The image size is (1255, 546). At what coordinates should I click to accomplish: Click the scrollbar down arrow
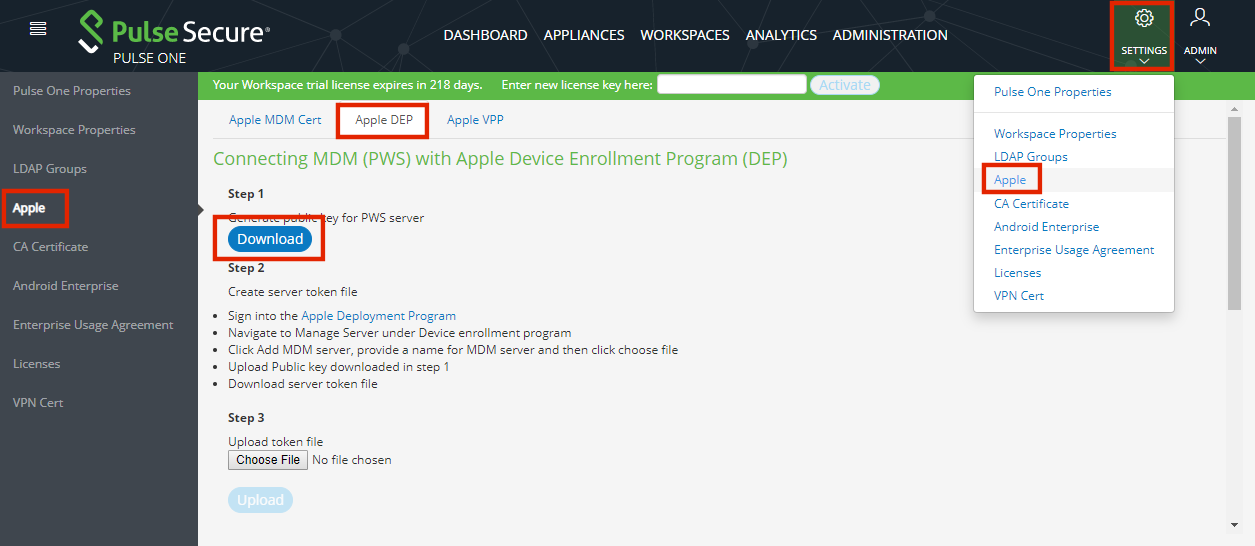(x=1234, y=524)
